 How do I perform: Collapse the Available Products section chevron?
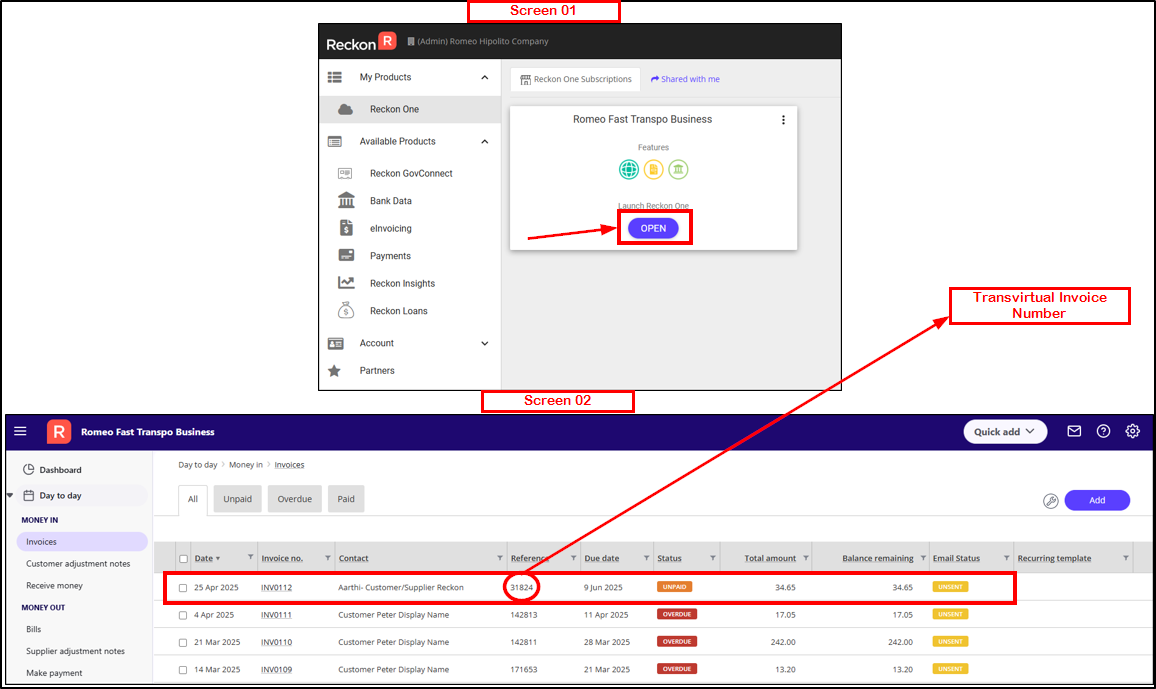pyautogui.click(x=484, y=141)
